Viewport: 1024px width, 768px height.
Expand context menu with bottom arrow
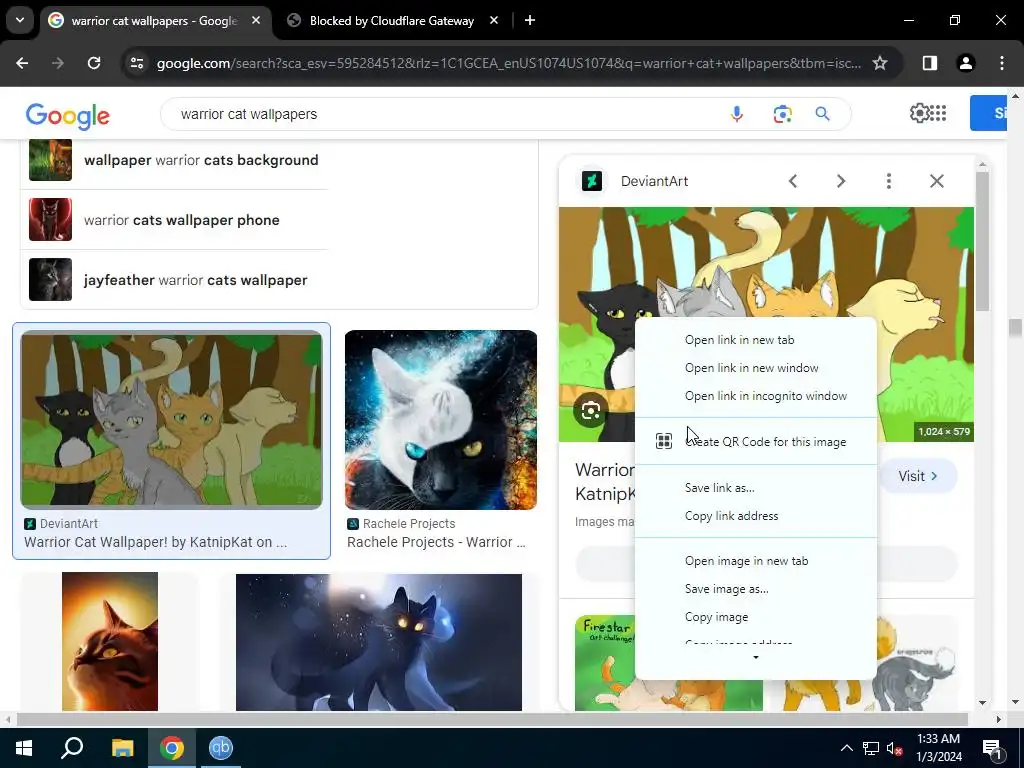756,658
